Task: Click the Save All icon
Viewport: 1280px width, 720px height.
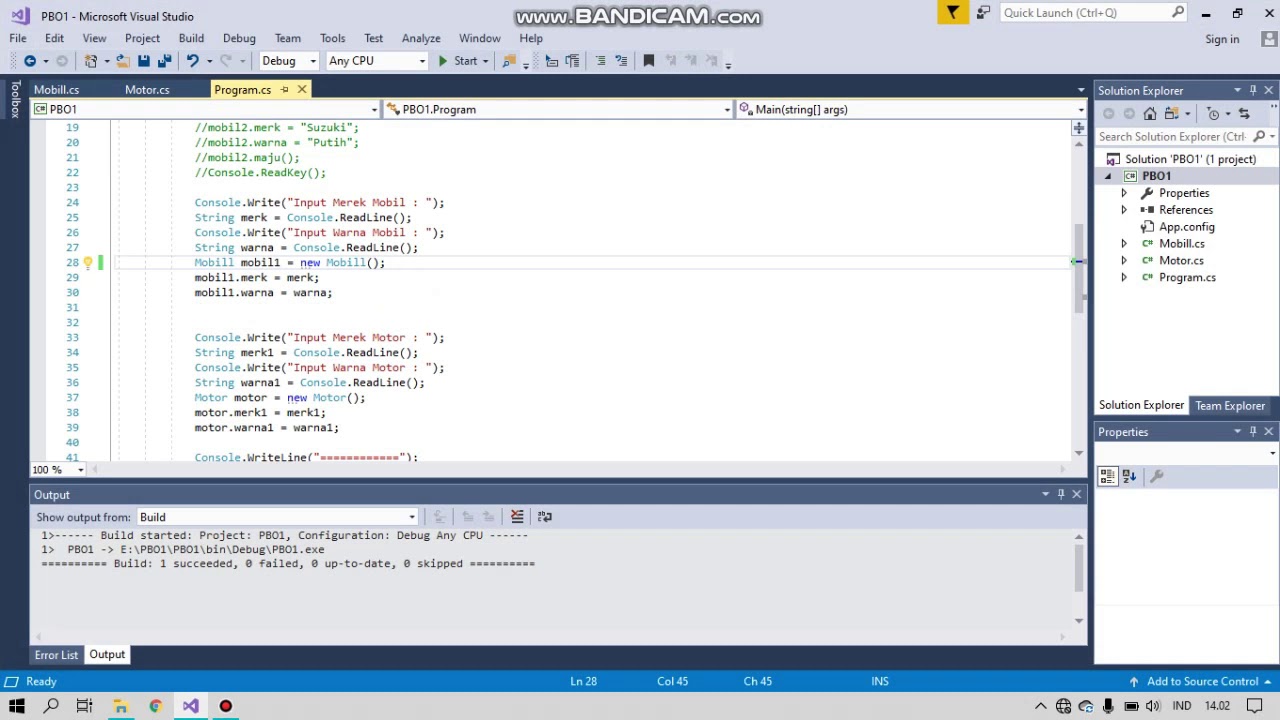Action: (x=164, y=61)
